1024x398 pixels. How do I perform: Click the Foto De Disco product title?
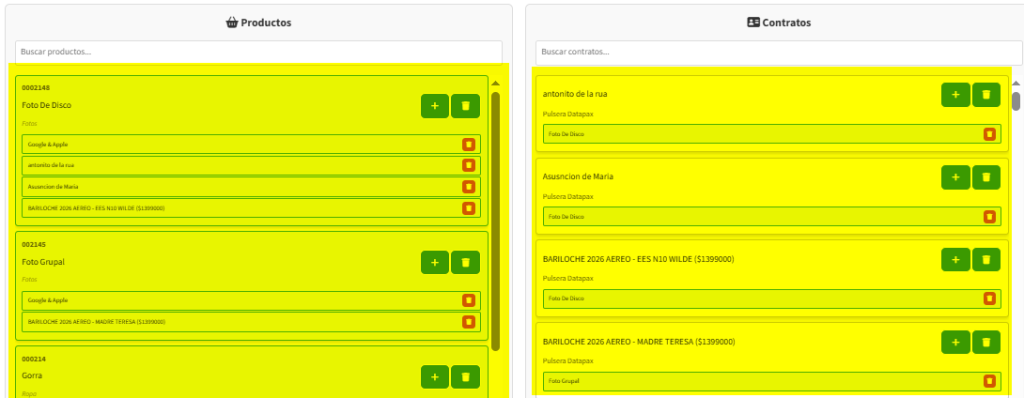point(46,105)
